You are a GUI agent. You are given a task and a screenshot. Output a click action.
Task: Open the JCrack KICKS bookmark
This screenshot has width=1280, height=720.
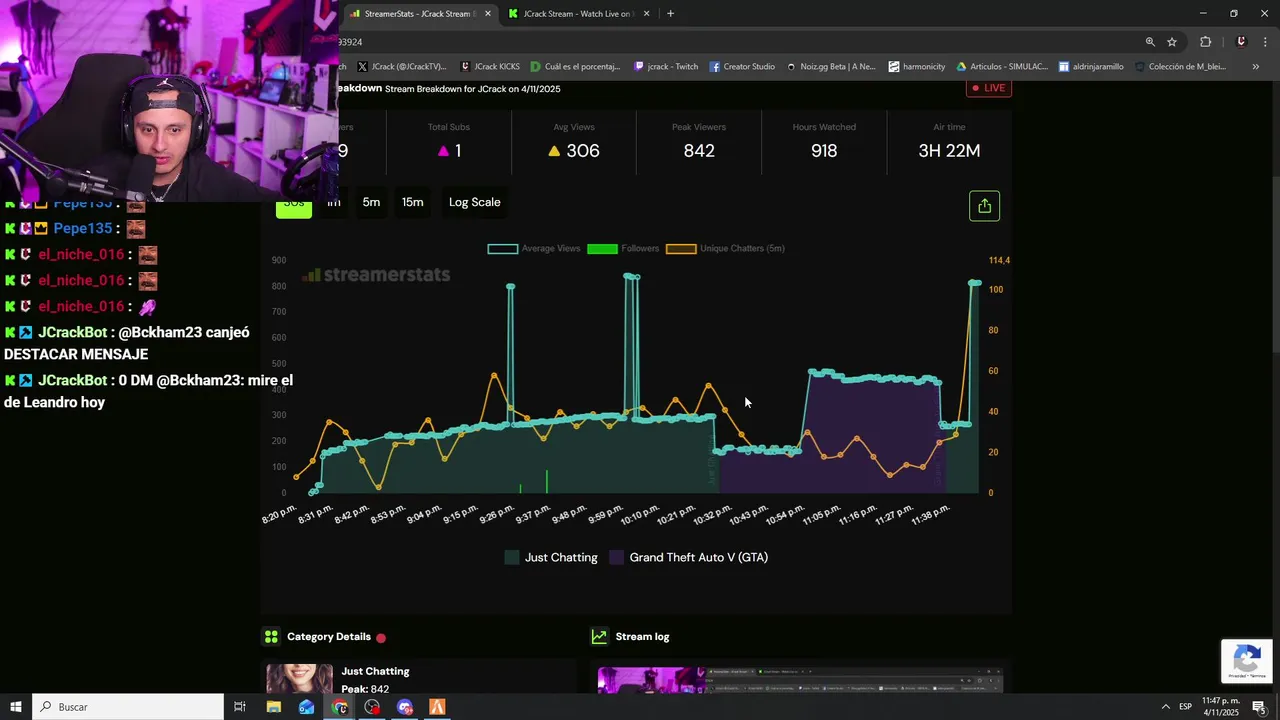pos(490,67)
